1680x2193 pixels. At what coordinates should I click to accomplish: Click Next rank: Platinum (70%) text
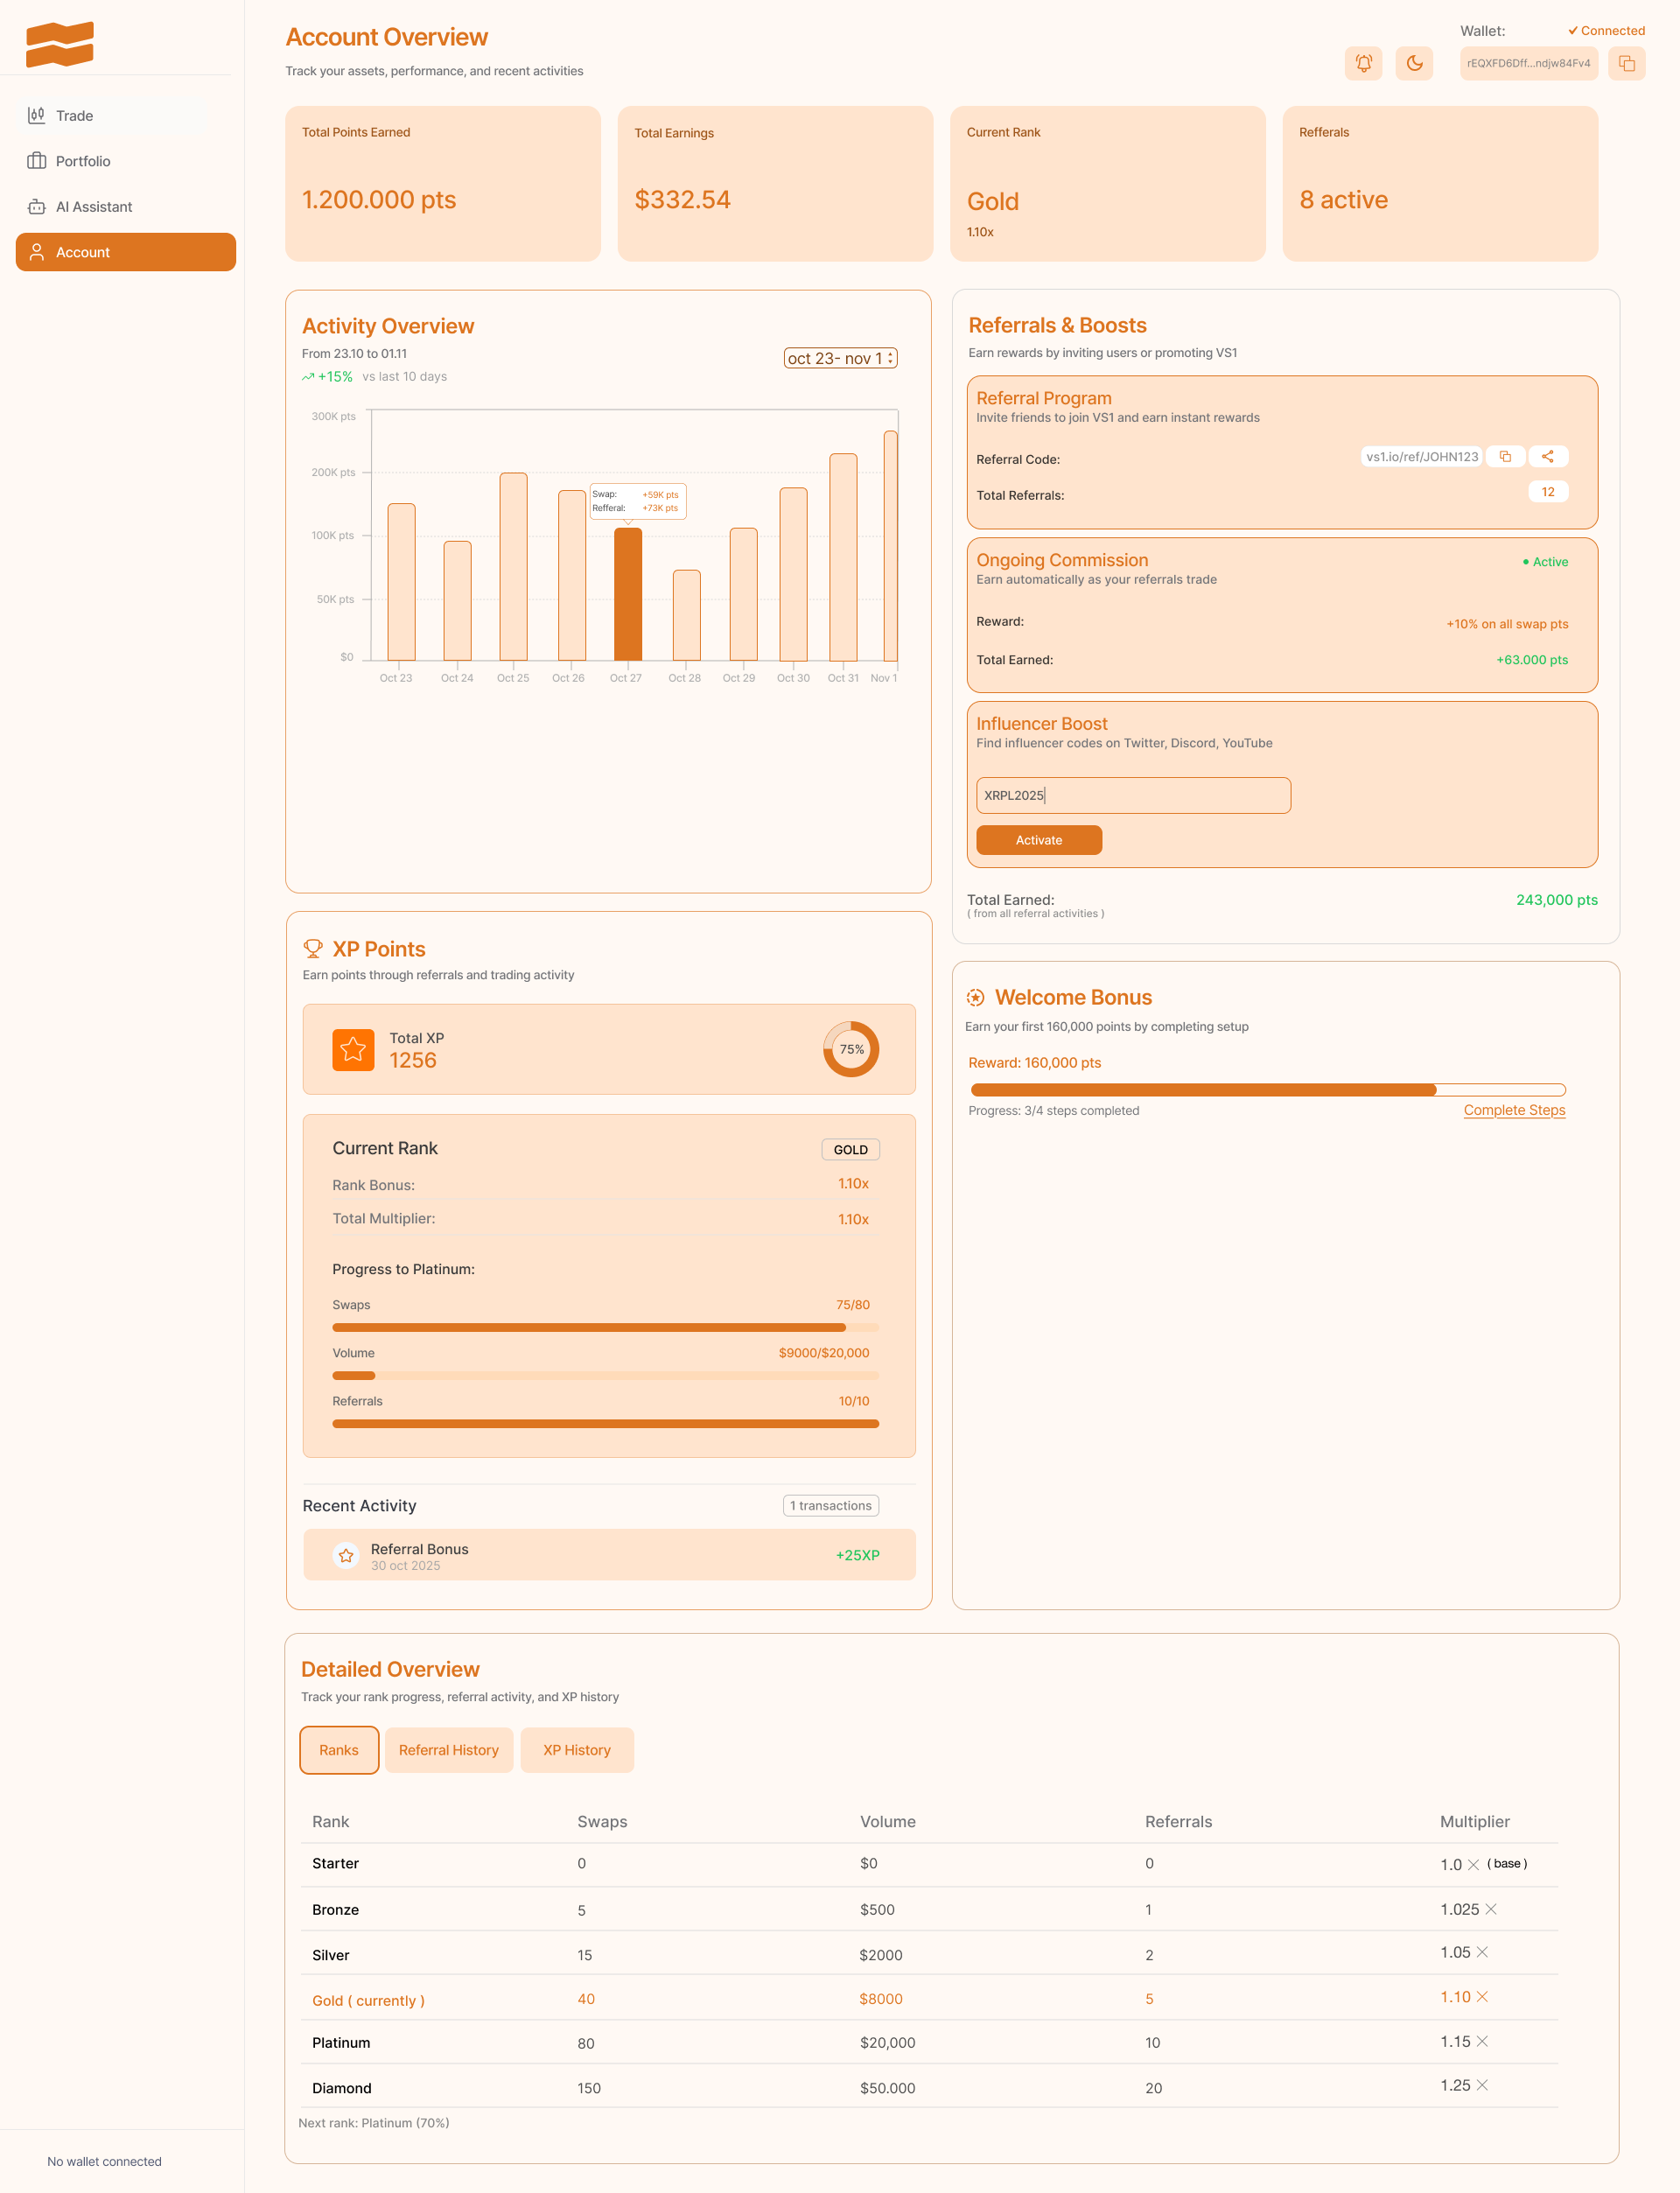click(374, 2122)
